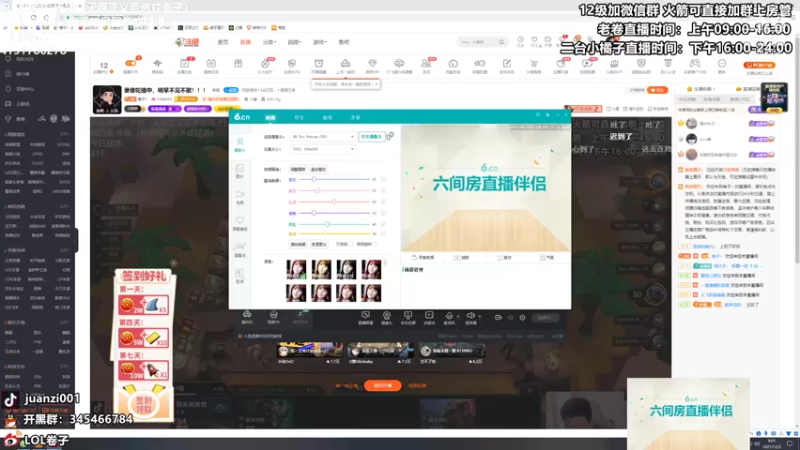Viewport: 800px width, 450px height.
Task: Click the flame icon in Douyu toolbar
Action: (x=265, y=65)
